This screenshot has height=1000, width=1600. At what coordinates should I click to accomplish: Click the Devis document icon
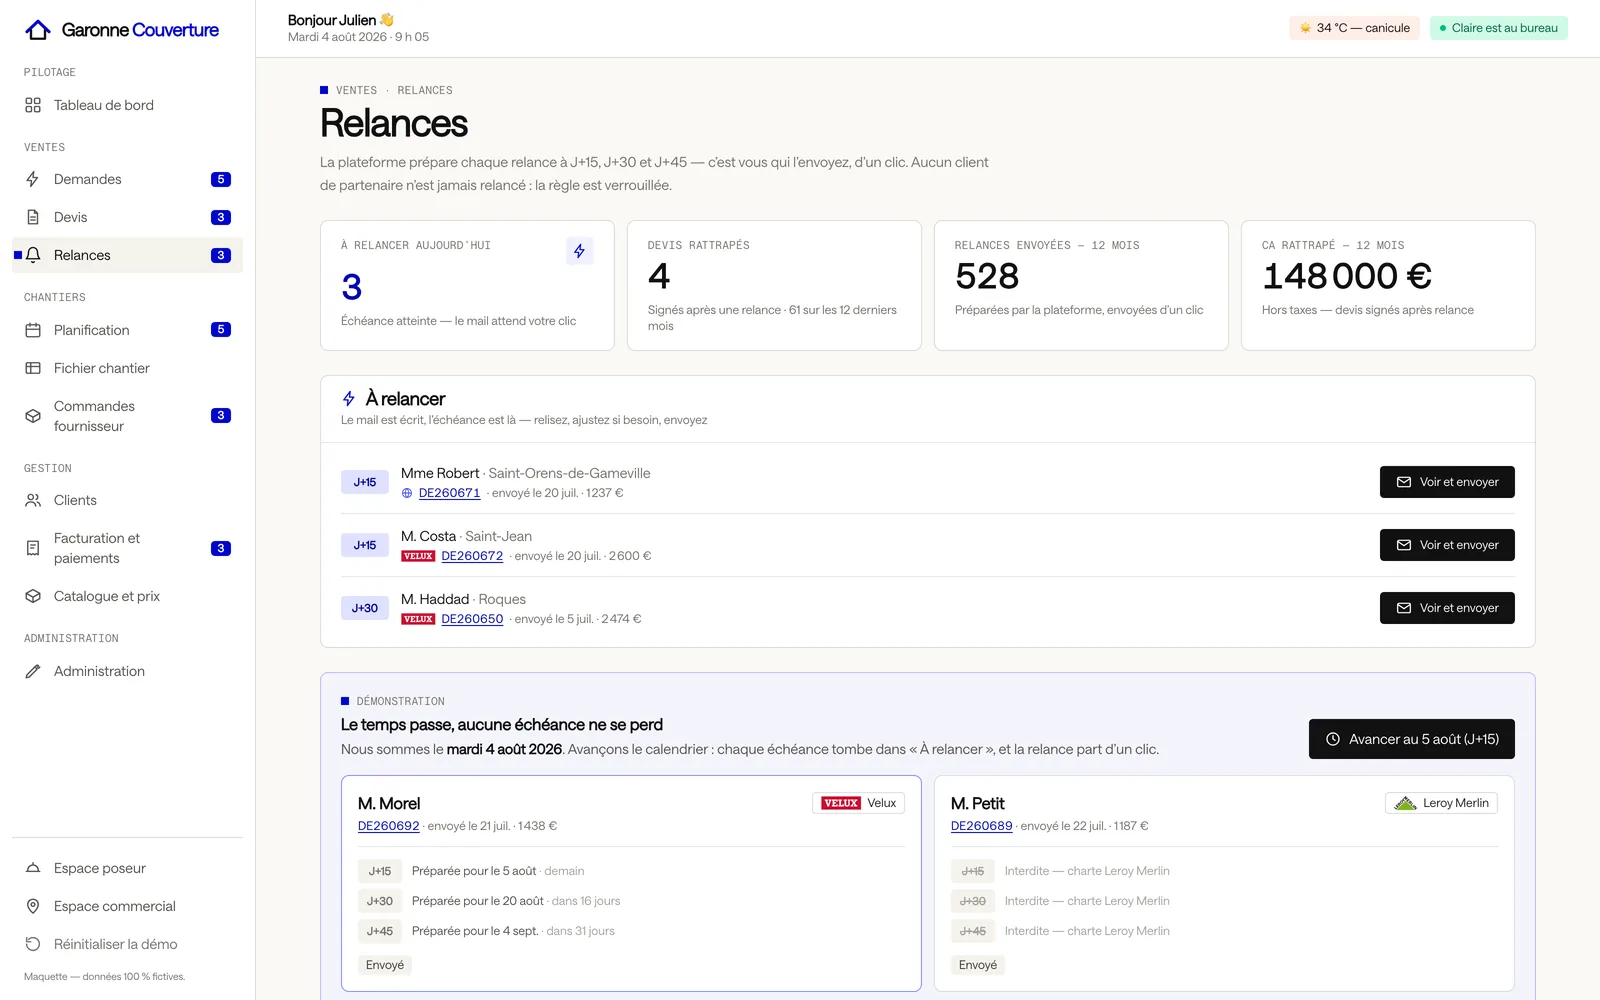coord(33,217)
